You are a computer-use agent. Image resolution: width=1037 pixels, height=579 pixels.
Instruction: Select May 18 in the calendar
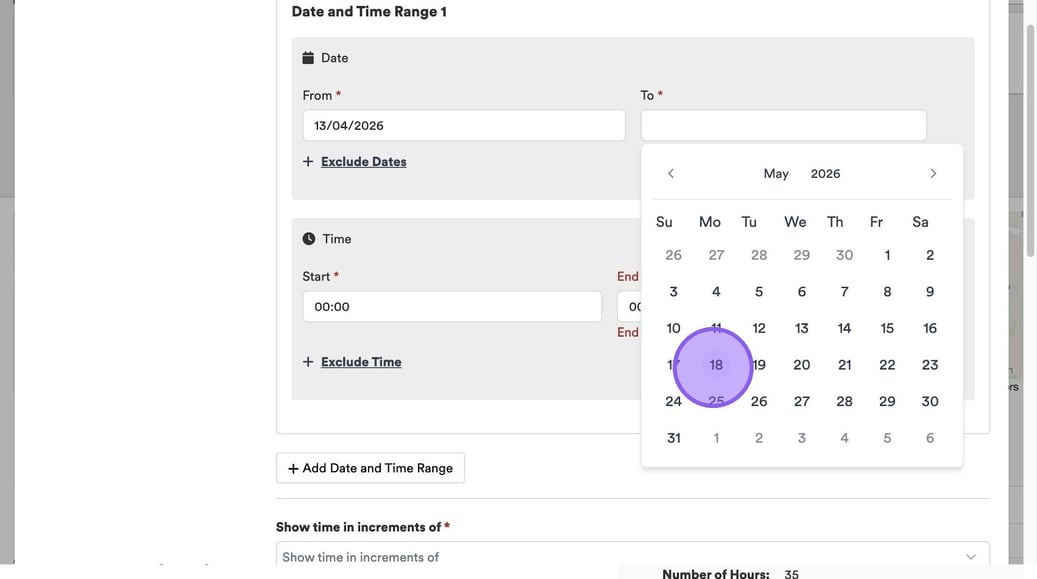click(x=716, y=365)
